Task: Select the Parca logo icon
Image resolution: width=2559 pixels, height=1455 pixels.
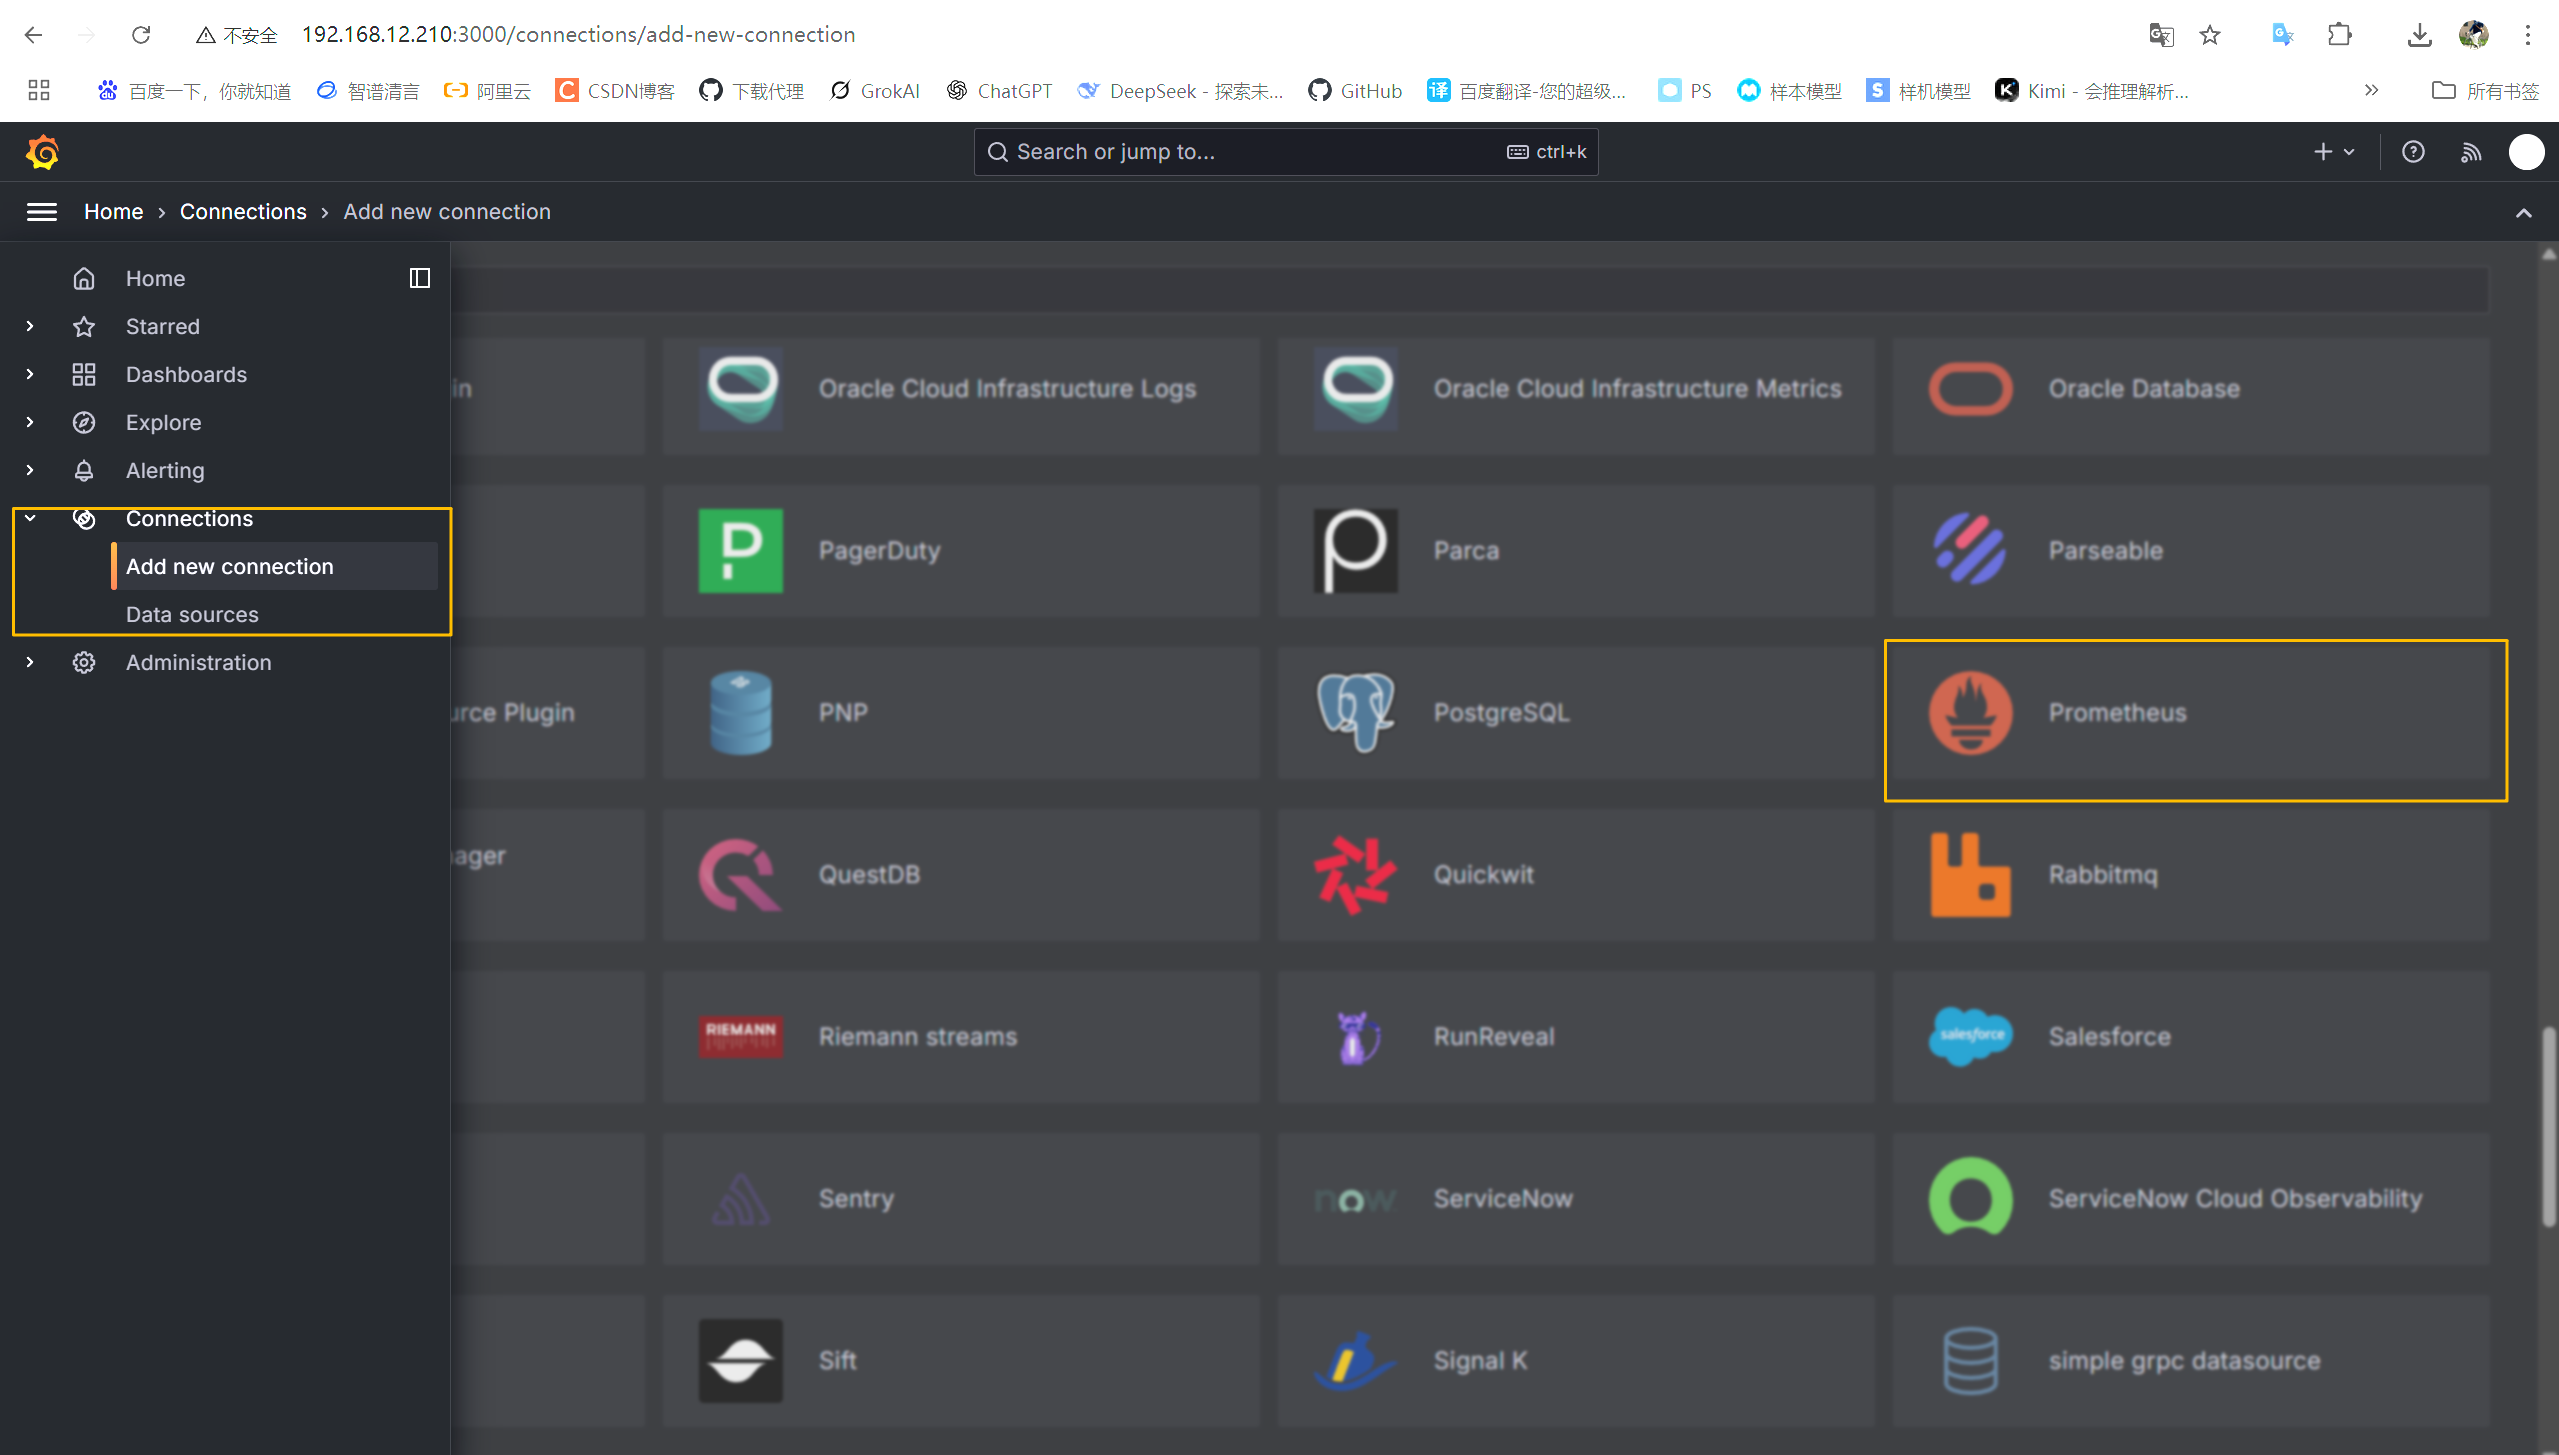Action: point(1355,550)
